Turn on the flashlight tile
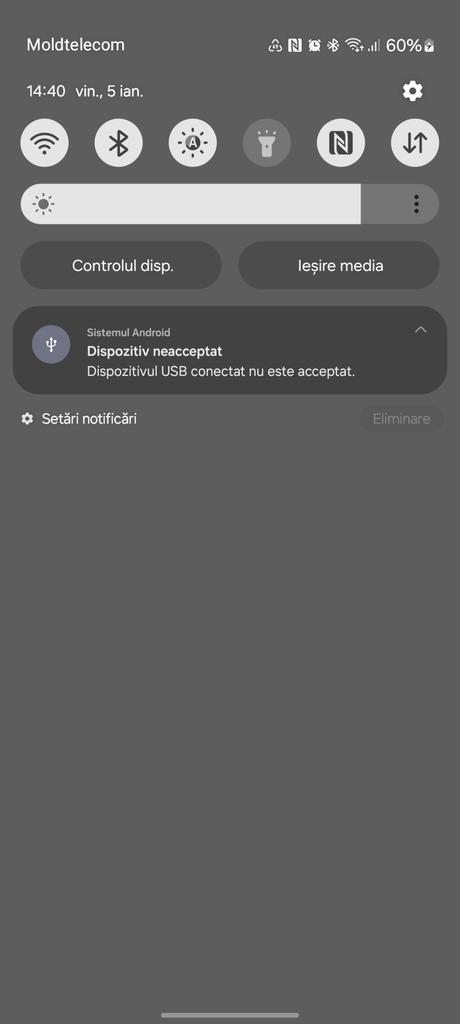The height and width of the screenshot is (1024, 460). (x=267, y=142)
